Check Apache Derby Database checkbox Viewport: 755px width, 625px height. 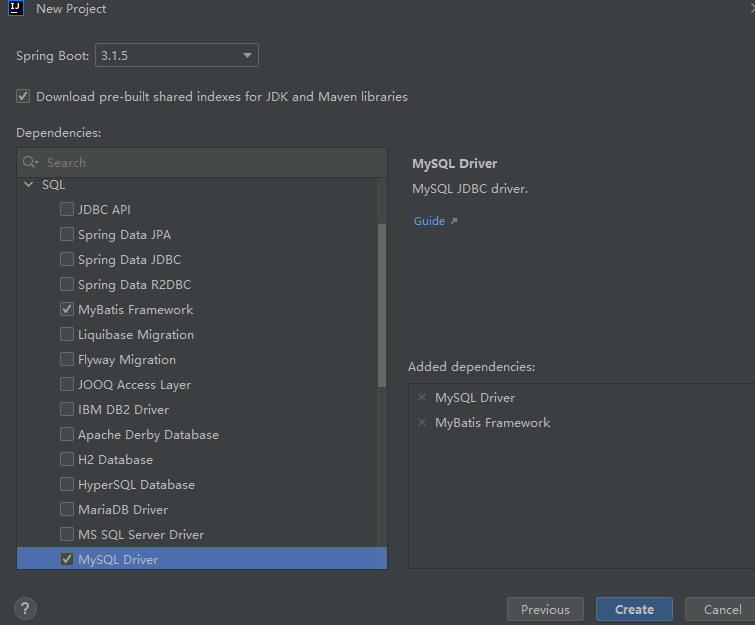[66, 434]
